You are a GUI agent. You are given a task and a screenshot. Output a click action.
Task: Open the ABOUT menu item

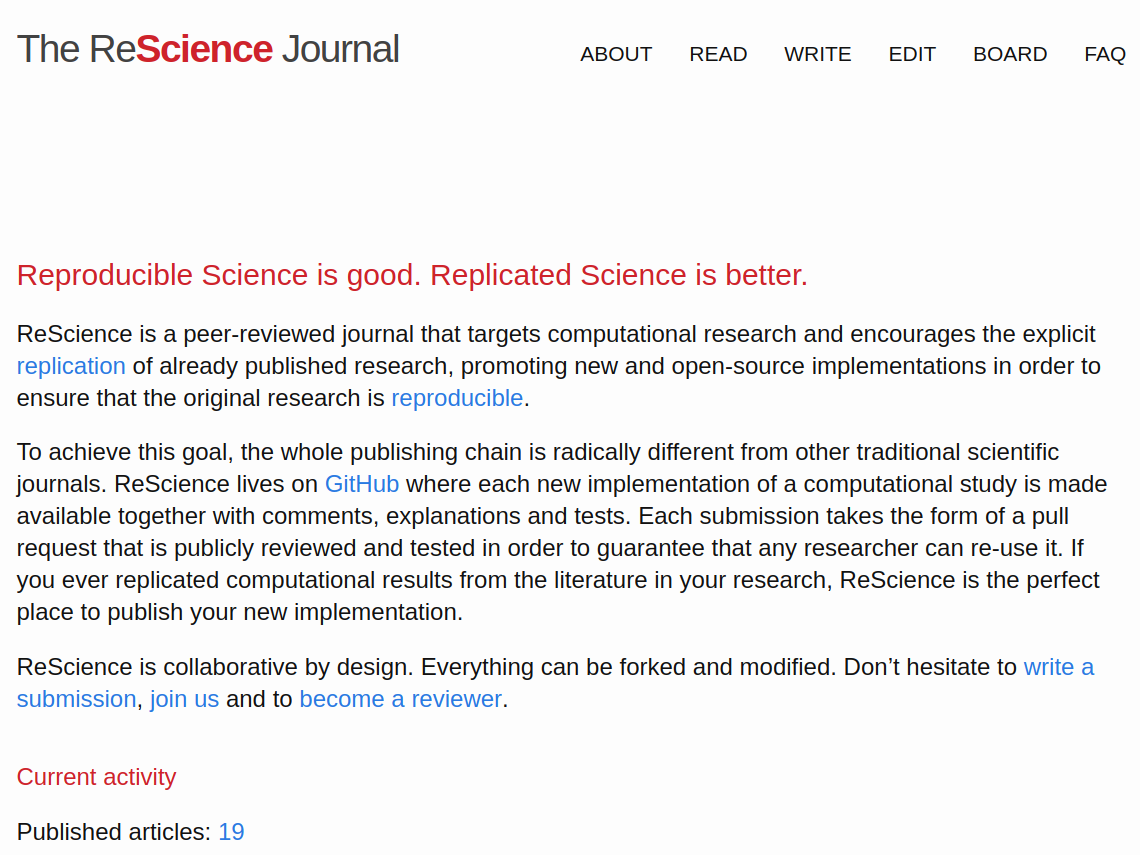(616, 54)
